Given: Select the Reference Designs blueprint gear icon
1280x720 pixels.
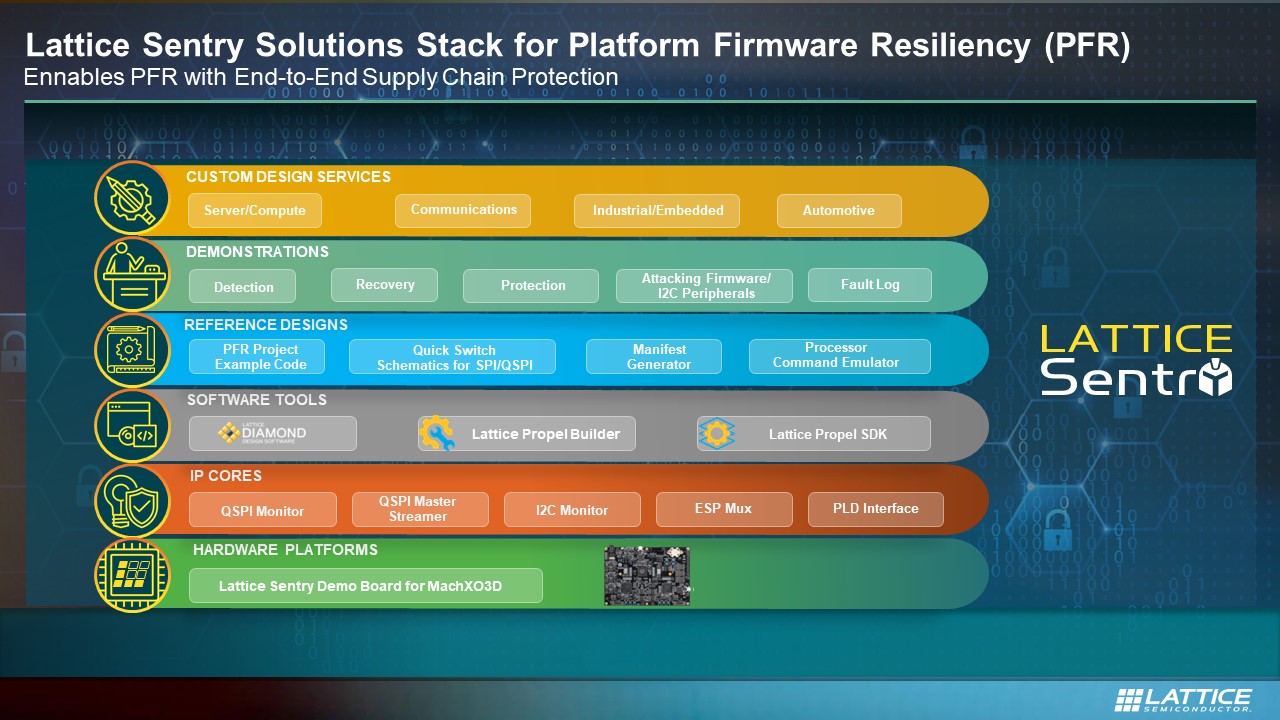Looking at the screenshot, I should [x=132, y=350].
